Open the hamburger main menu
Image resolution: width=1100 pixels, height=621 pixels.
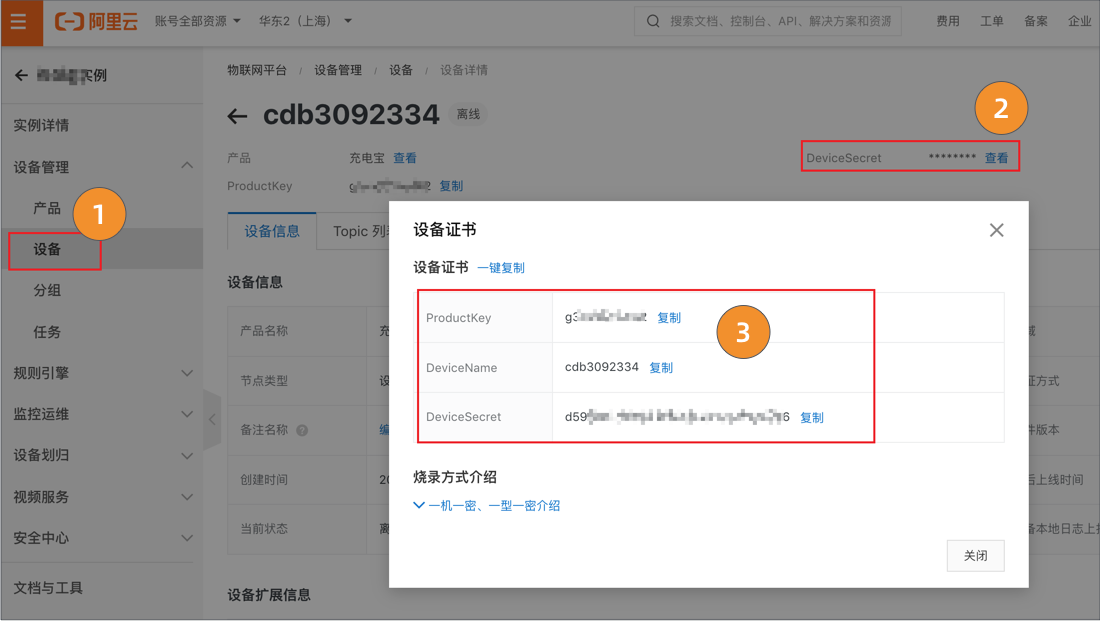pyautogui.click(x=18, y=21)
